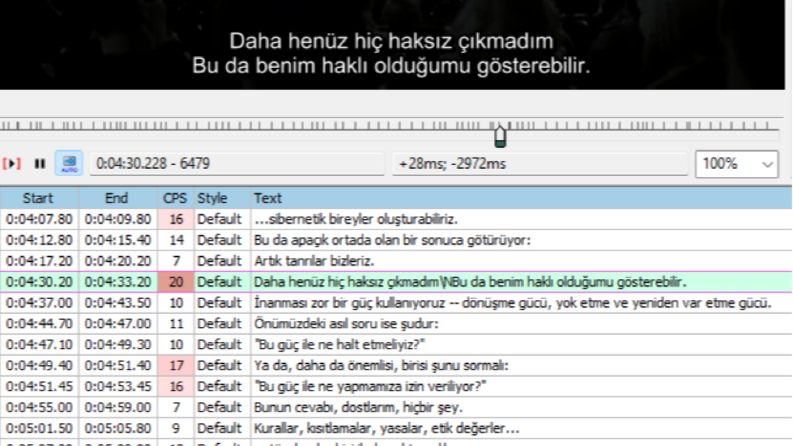This screenshot has height=446, width=793.
Task: Click start time 0:05:01.50
Action: click(x=39, y=428)
